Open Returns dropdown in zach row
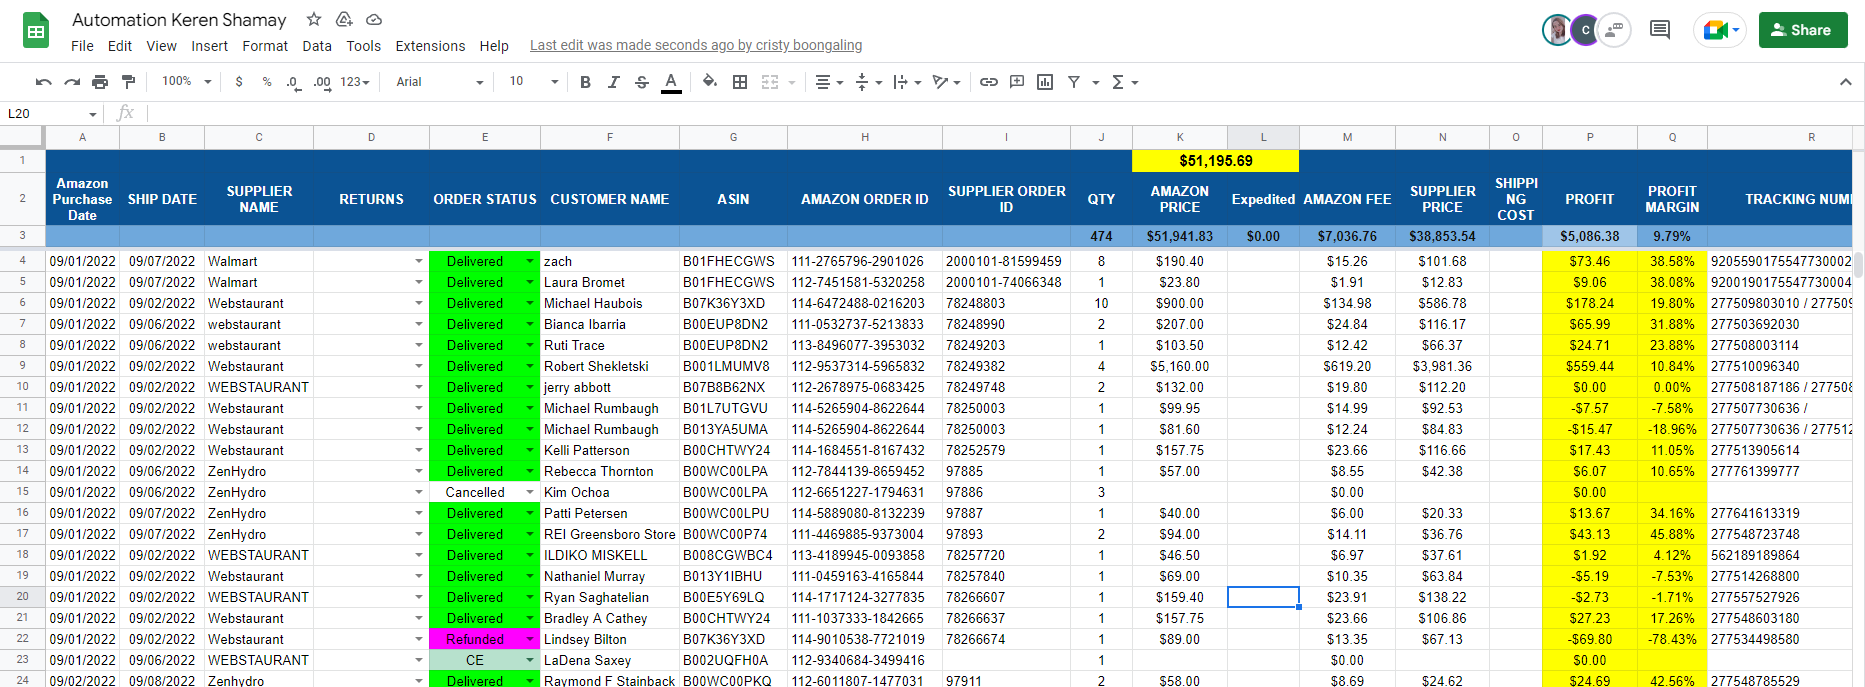This screenshot has height=687, width=1865. pyautogui.click(x=419, y=261)
